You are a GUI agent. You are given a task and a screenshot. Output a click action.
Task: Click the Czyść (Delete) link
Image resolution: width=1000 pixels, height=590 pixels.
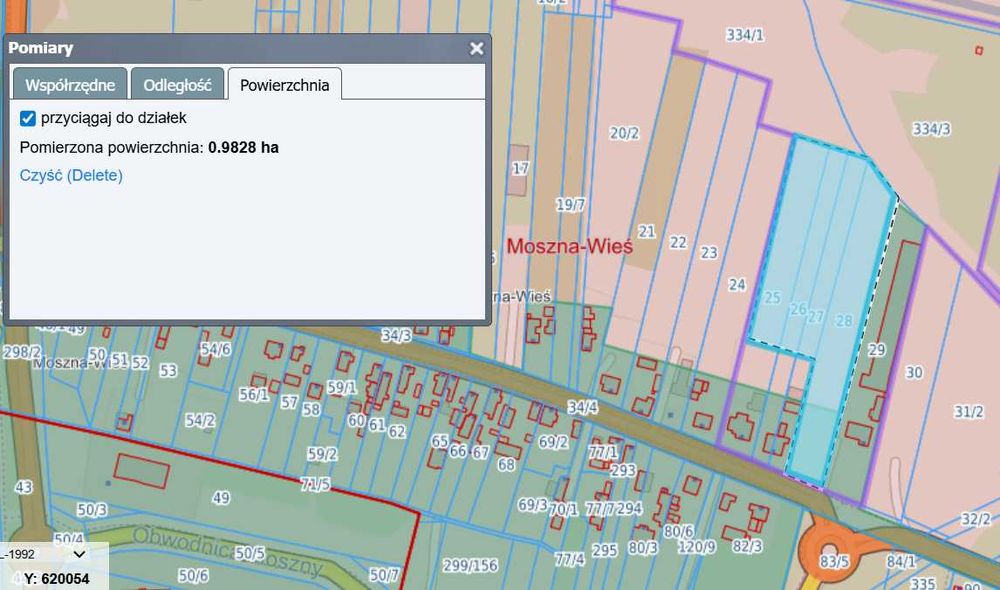coord(71,175)
